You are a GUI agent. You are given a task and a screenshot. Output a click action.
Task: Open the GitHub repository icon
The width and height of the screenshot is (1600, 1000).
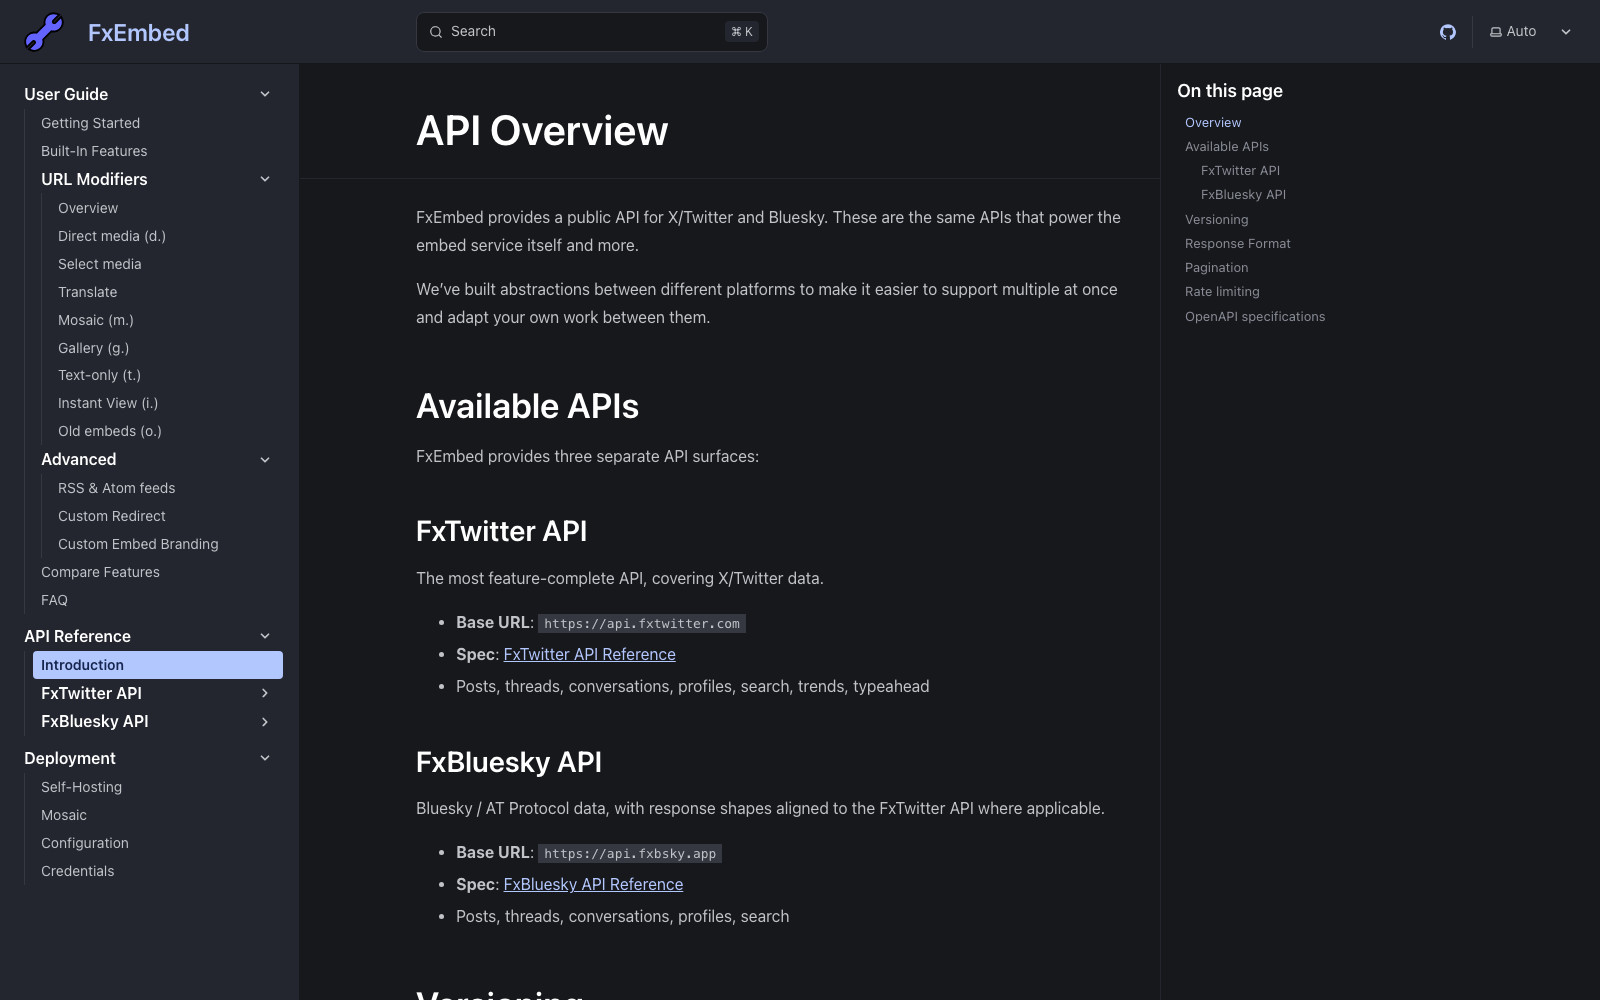(x=1448, y=32)
